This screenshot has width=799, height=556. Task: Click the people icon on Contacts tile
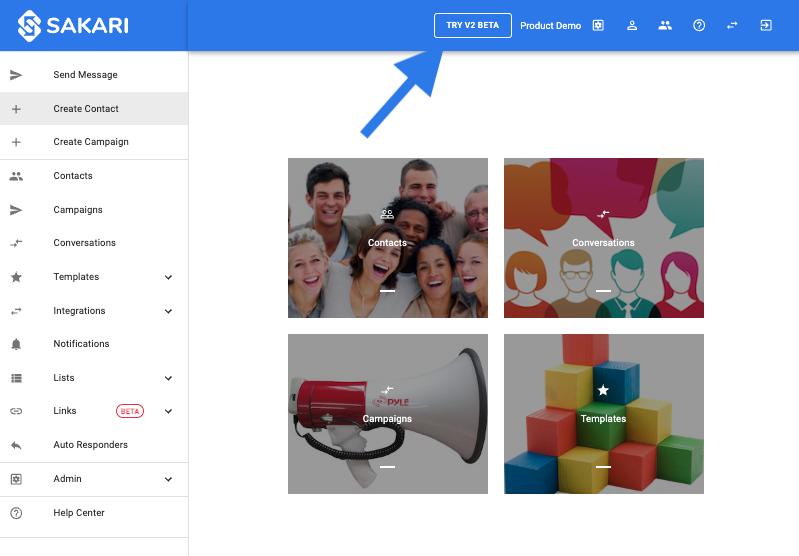pyautogui.click(x=387, y=215)
